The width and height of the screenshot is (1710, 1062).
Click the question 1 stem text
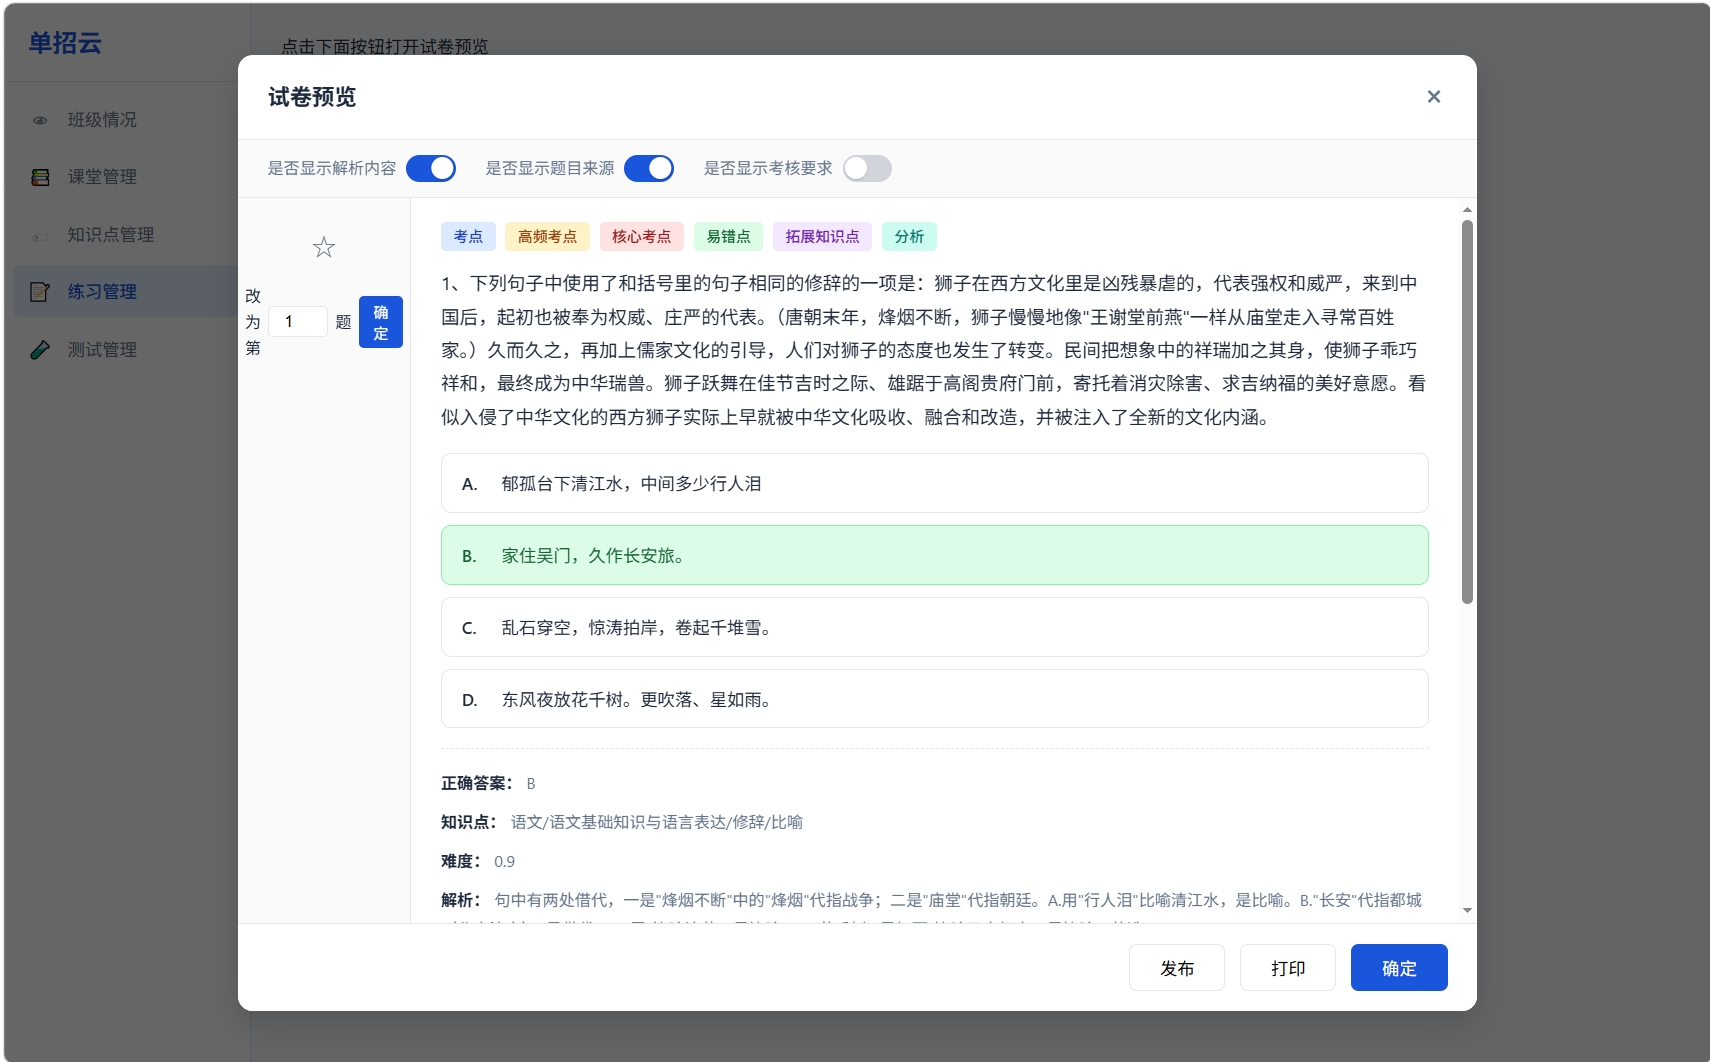934,350
